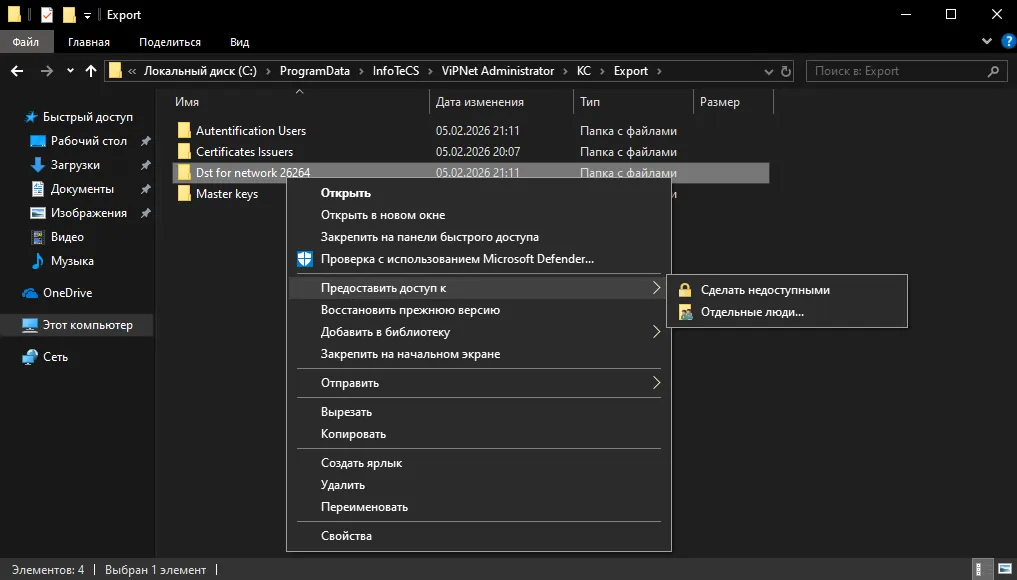Viewport: 1017px width, 580px height.
Task: Open the Поделиться ribbon tab
Action: tap(170, 42)
